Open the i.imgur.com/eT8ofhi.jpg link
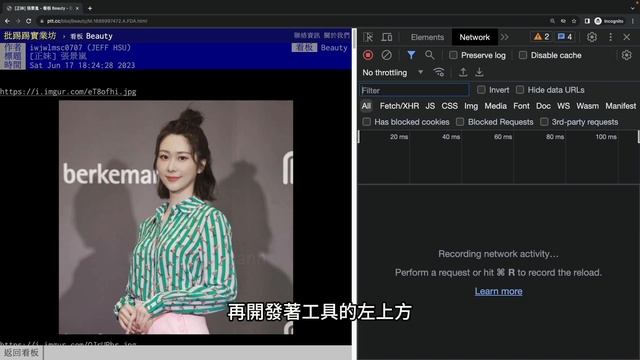640x360 pixels. tap(68, 92)
